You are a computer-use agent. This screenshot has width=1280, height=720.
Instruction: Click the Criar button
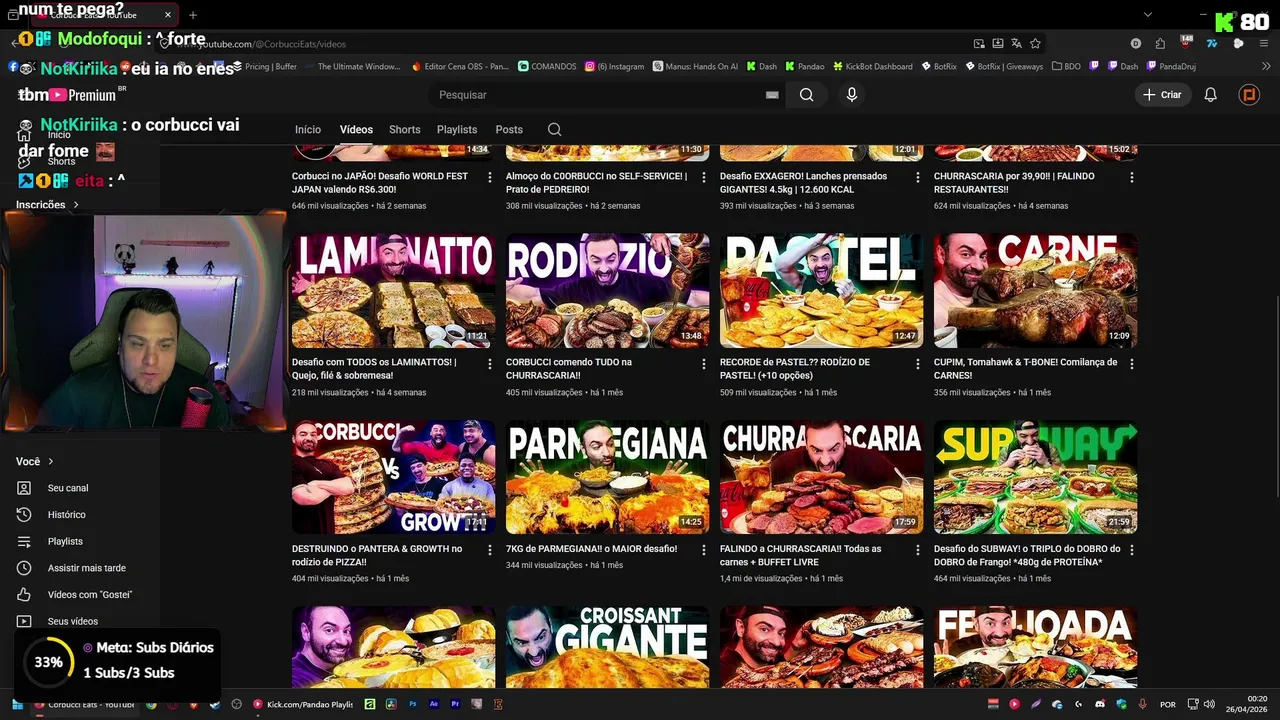click(1162, 95)
